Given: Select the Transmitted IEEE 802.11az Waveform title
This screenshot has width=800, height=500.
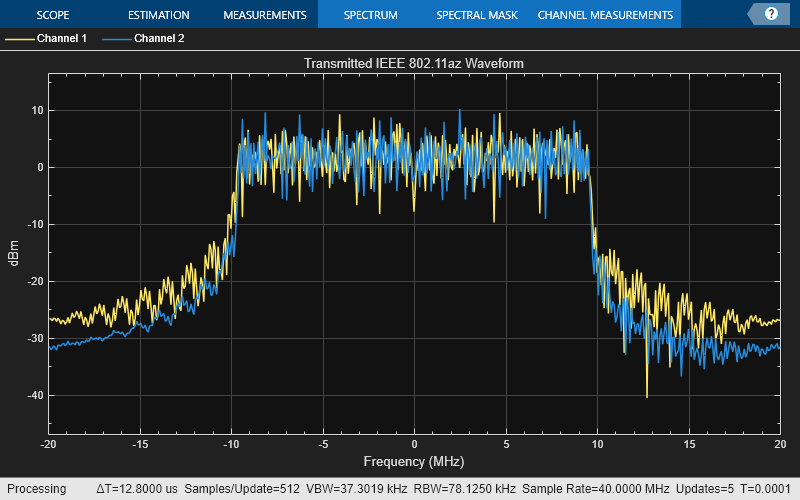Looking at the screenshot, I should 414,63.
